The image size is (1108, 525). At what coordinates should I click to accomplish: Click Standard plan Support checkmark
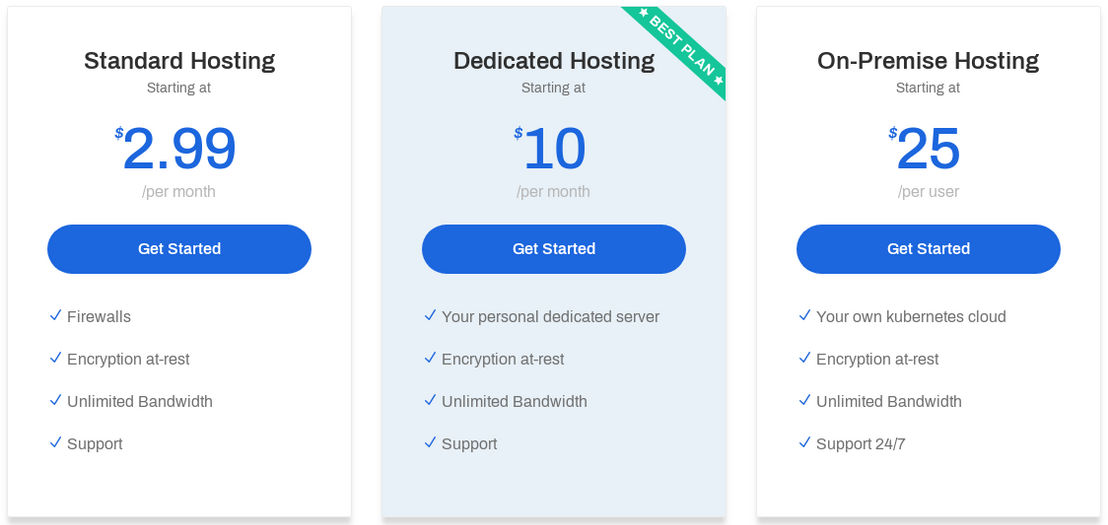[56, 442]
